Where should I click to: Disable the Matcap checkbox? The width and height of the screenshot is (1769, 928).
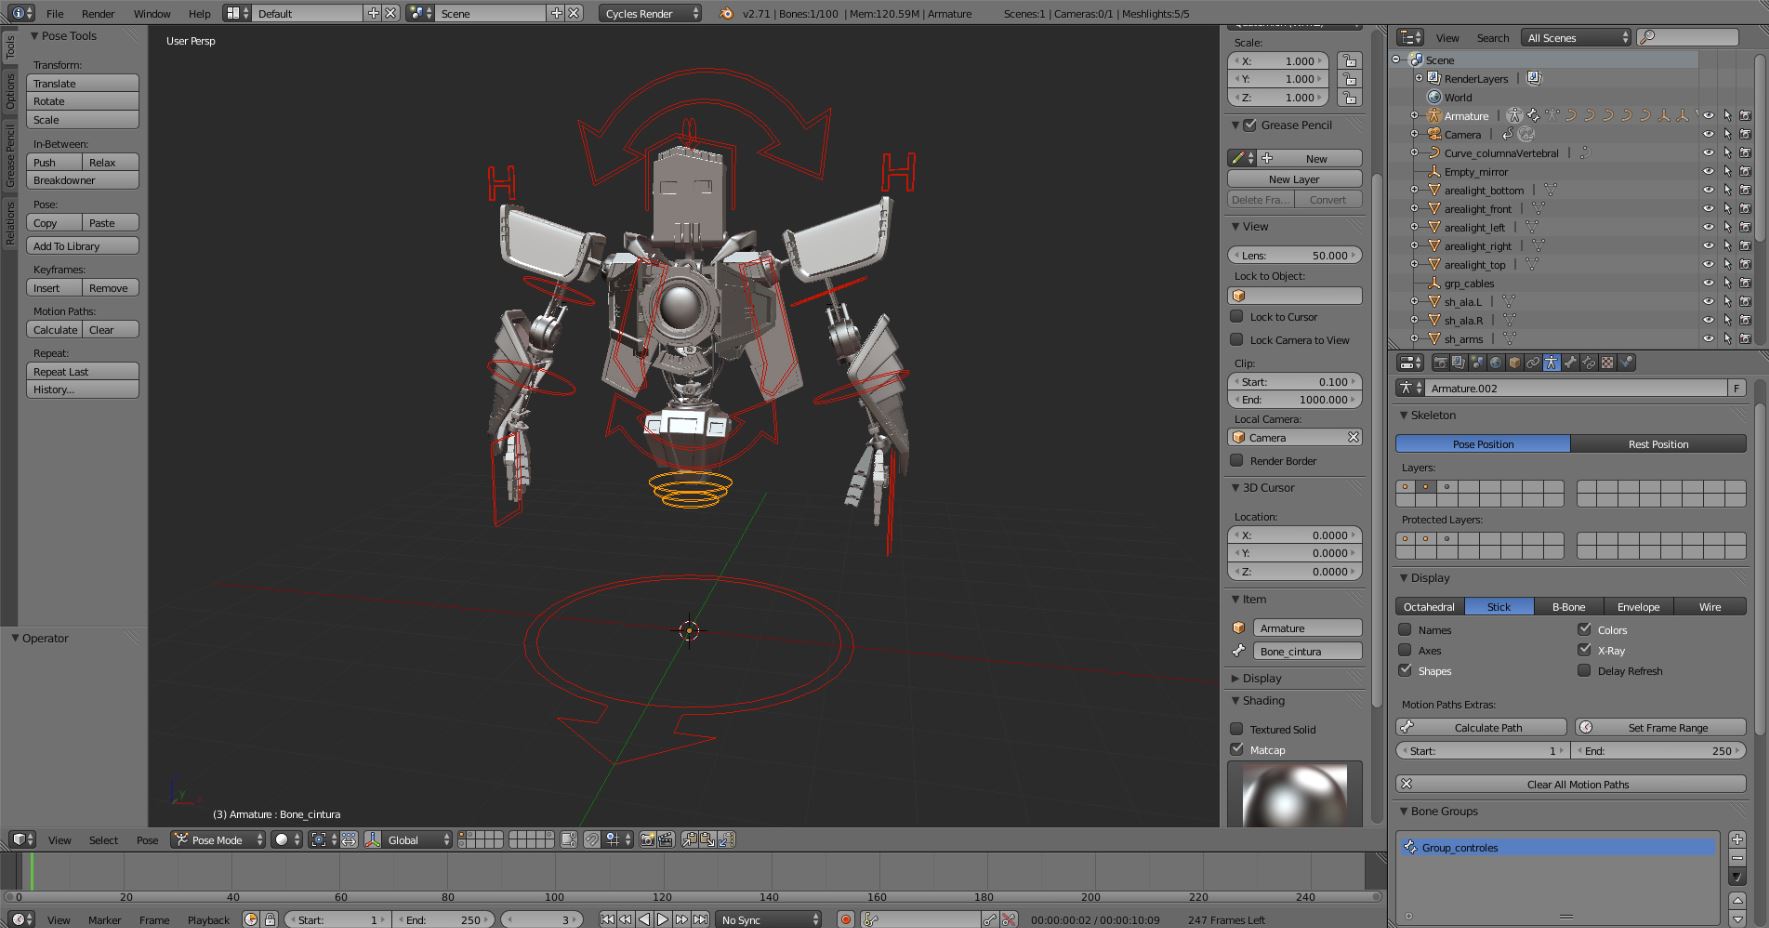click(1237, 749)
